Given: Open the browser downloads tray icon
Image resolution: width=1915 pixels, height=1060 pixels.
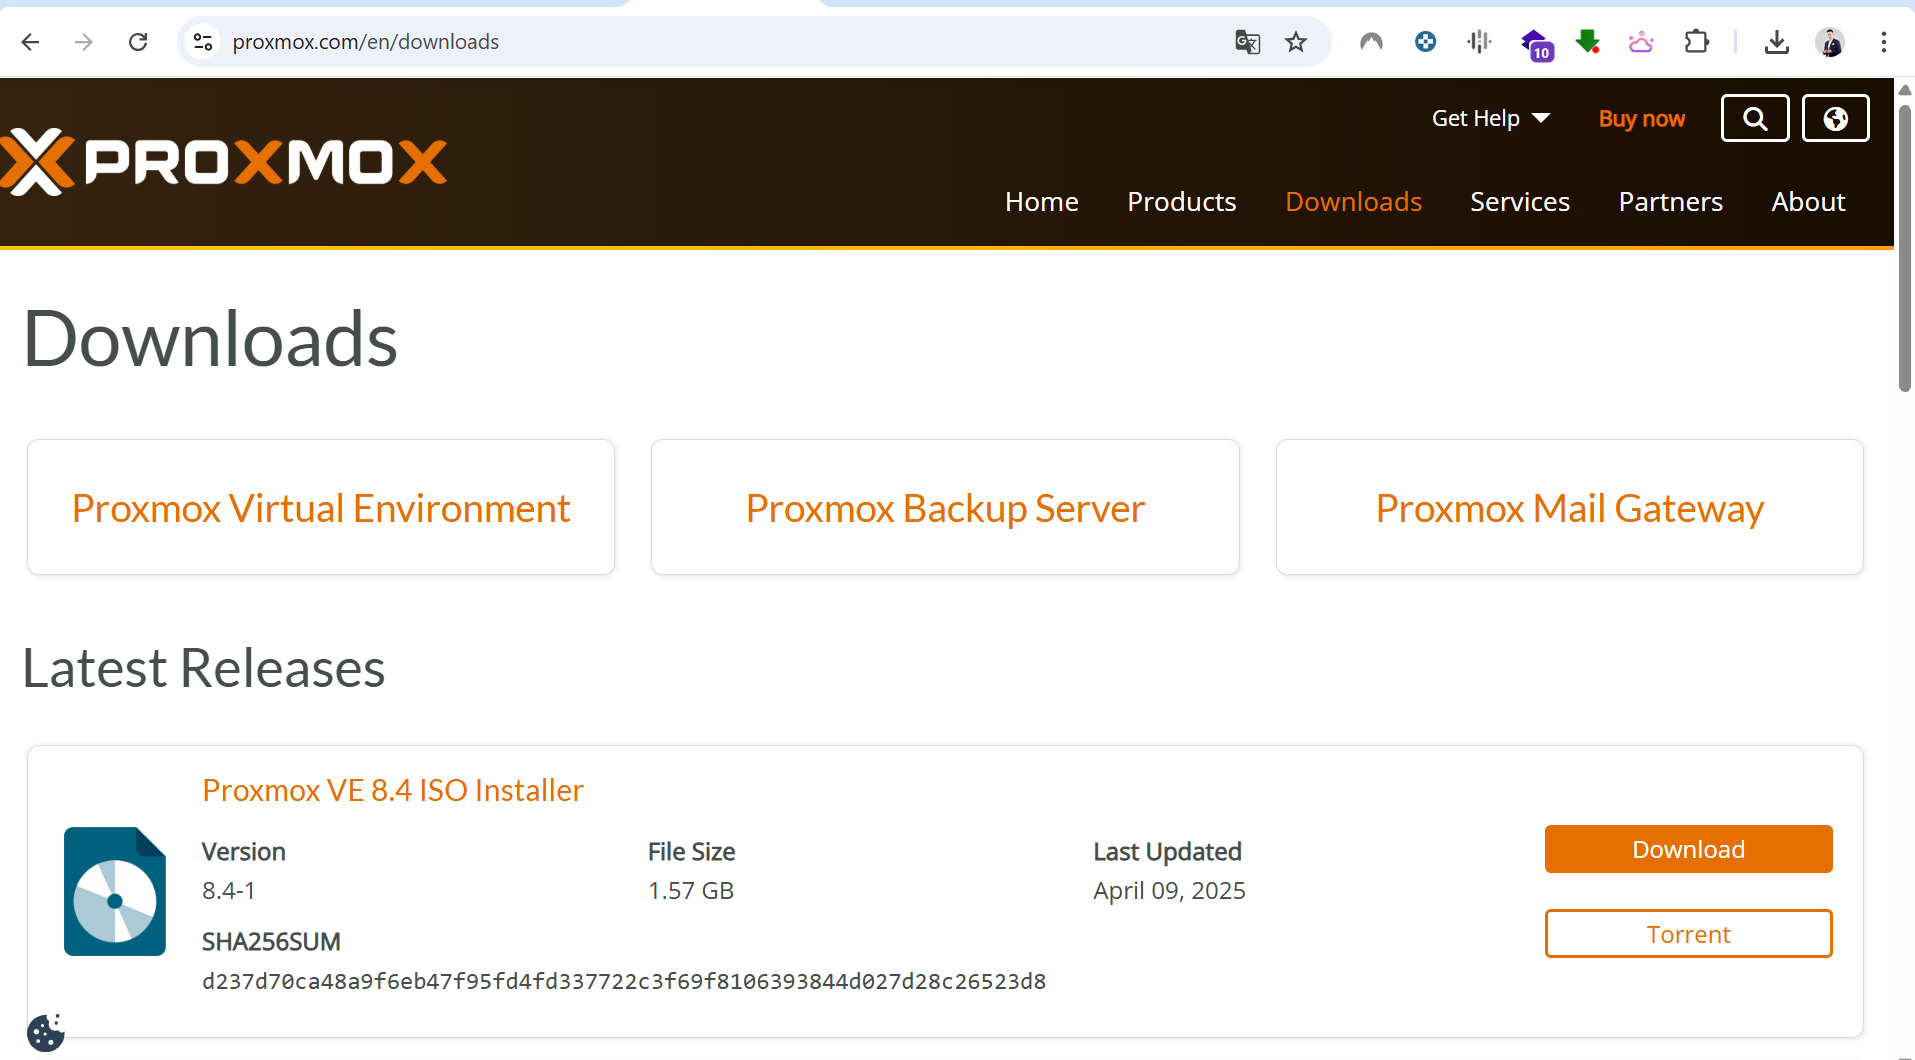Looking at the screenshot, I should pyautogui.click(x=1776, y=42).
